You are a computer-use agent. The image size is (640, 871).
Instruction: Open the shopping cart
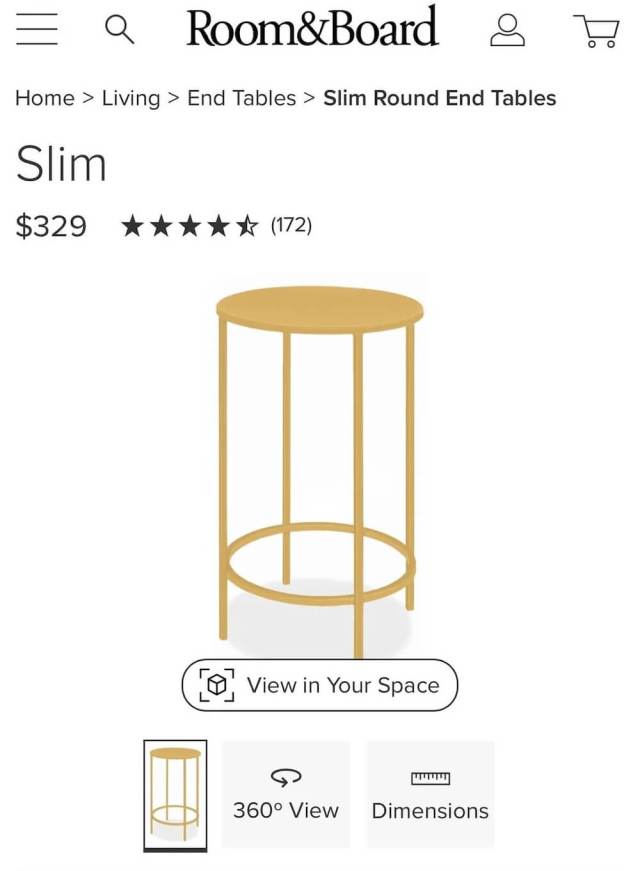(596, 31)
